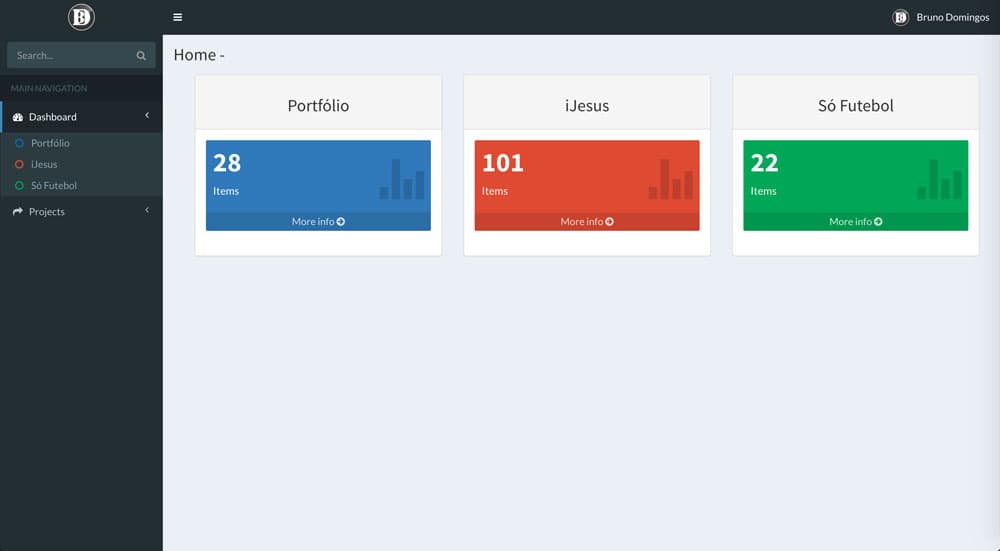Click the Dashboard speedometer icon

(18, 118)
